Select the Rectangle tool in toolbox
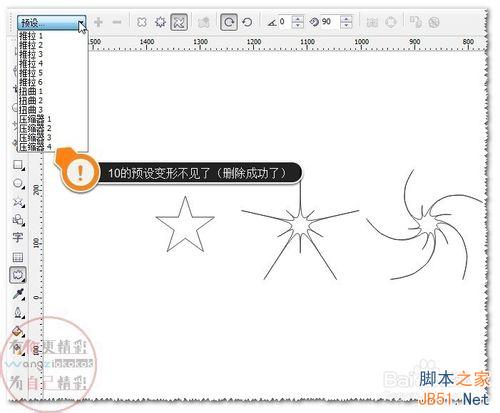The height and width of the screenshot is (413, 500). click(x=18, y=165)
